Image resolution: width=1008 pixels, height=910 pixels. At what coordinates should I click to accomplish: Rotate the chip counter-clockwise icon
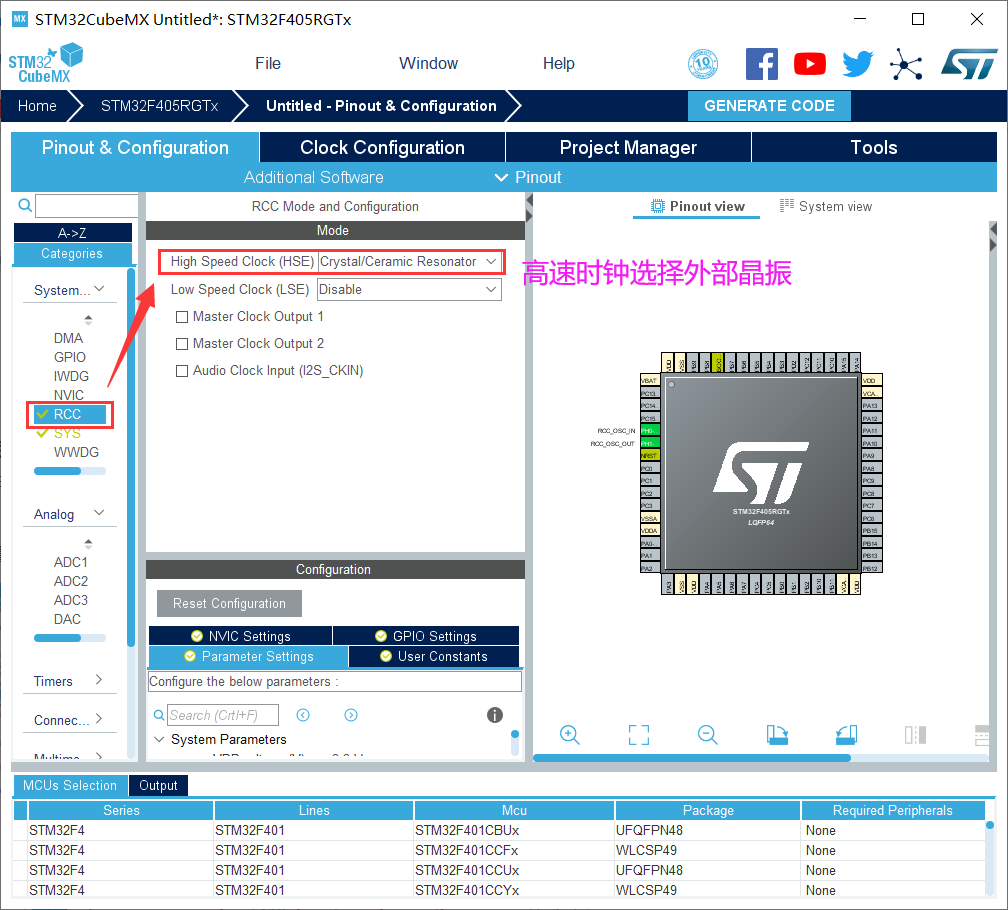[x=846, y=735]
